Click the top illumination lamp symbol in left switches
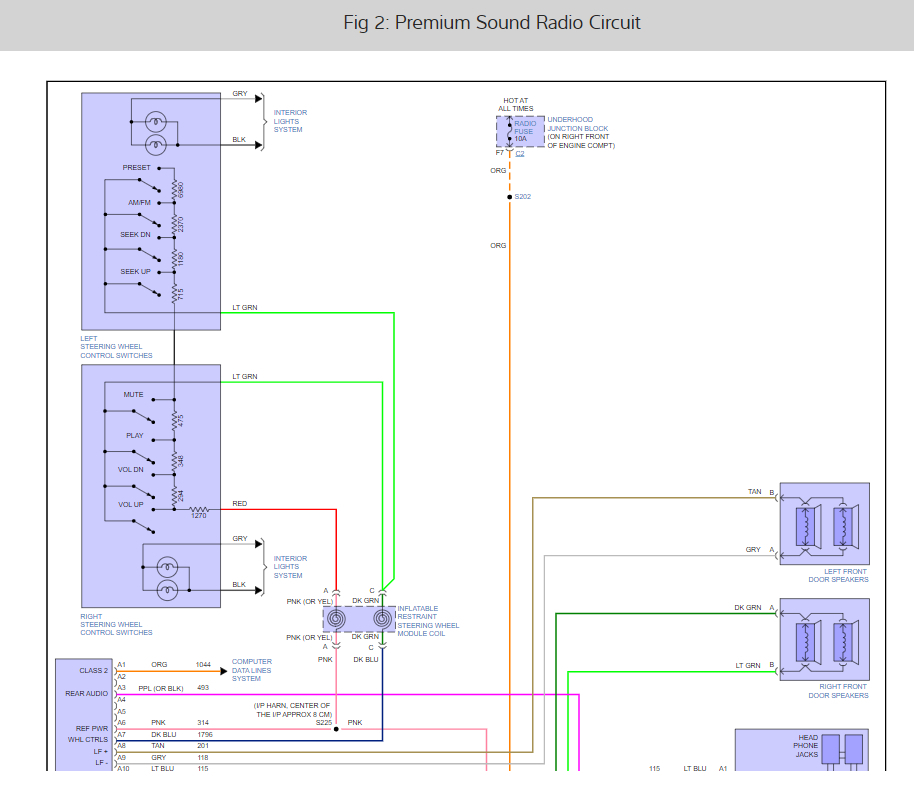The image size is (914, 796). (156, 122)
